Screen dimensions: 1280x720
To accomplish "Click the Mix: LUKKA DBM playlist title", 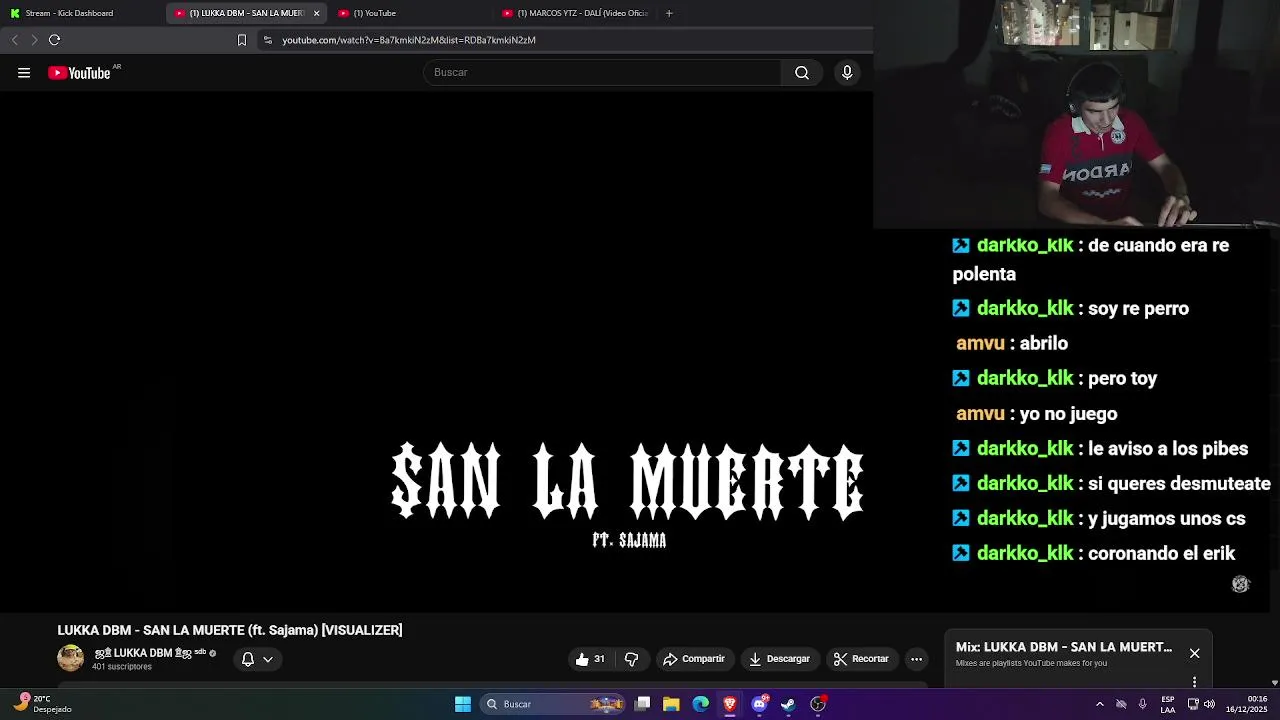I will click(1063, 647).
